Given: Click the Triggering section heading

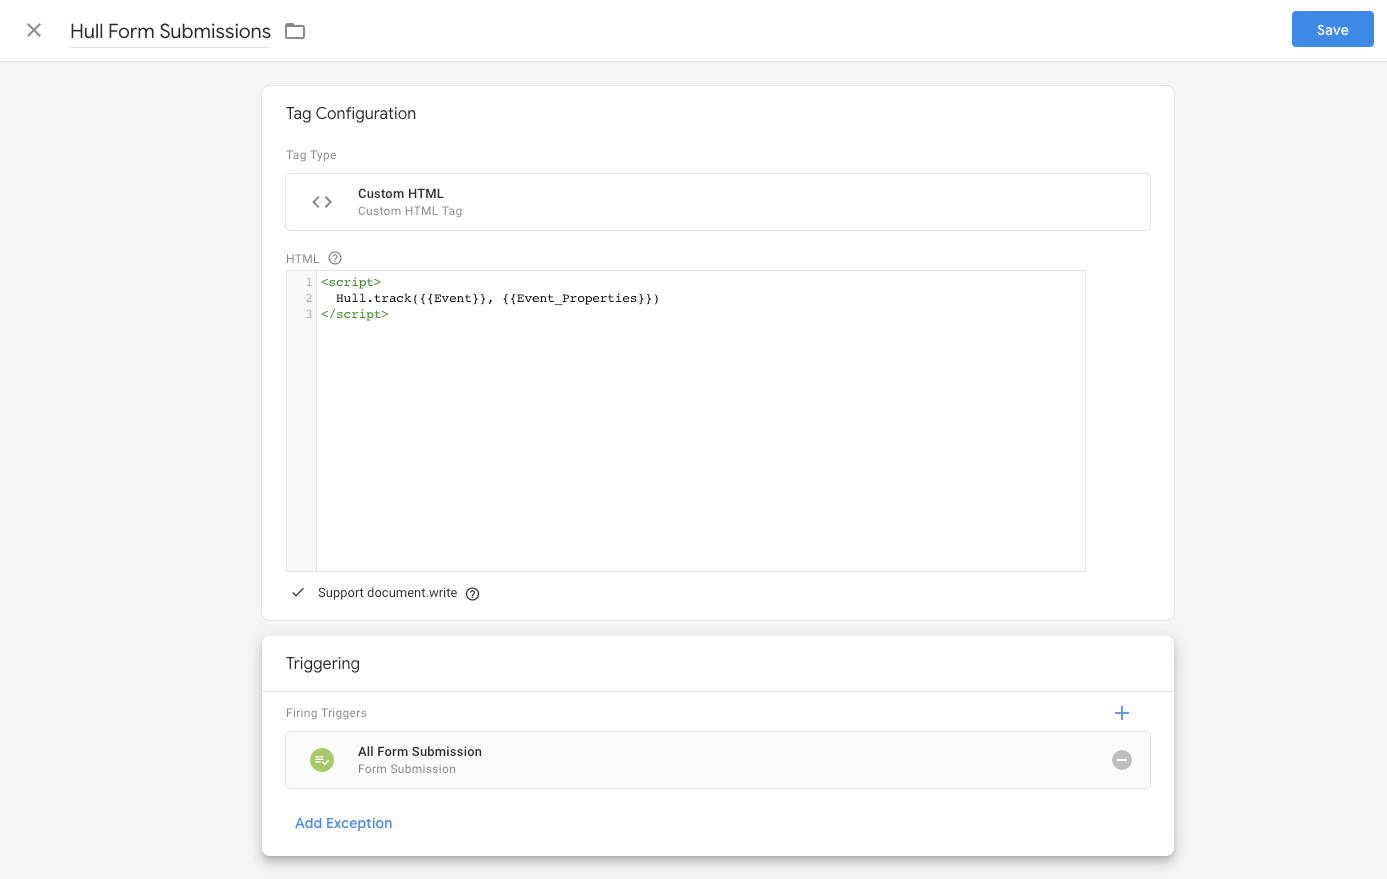Looking at the screenshot, I should [323, 663].
